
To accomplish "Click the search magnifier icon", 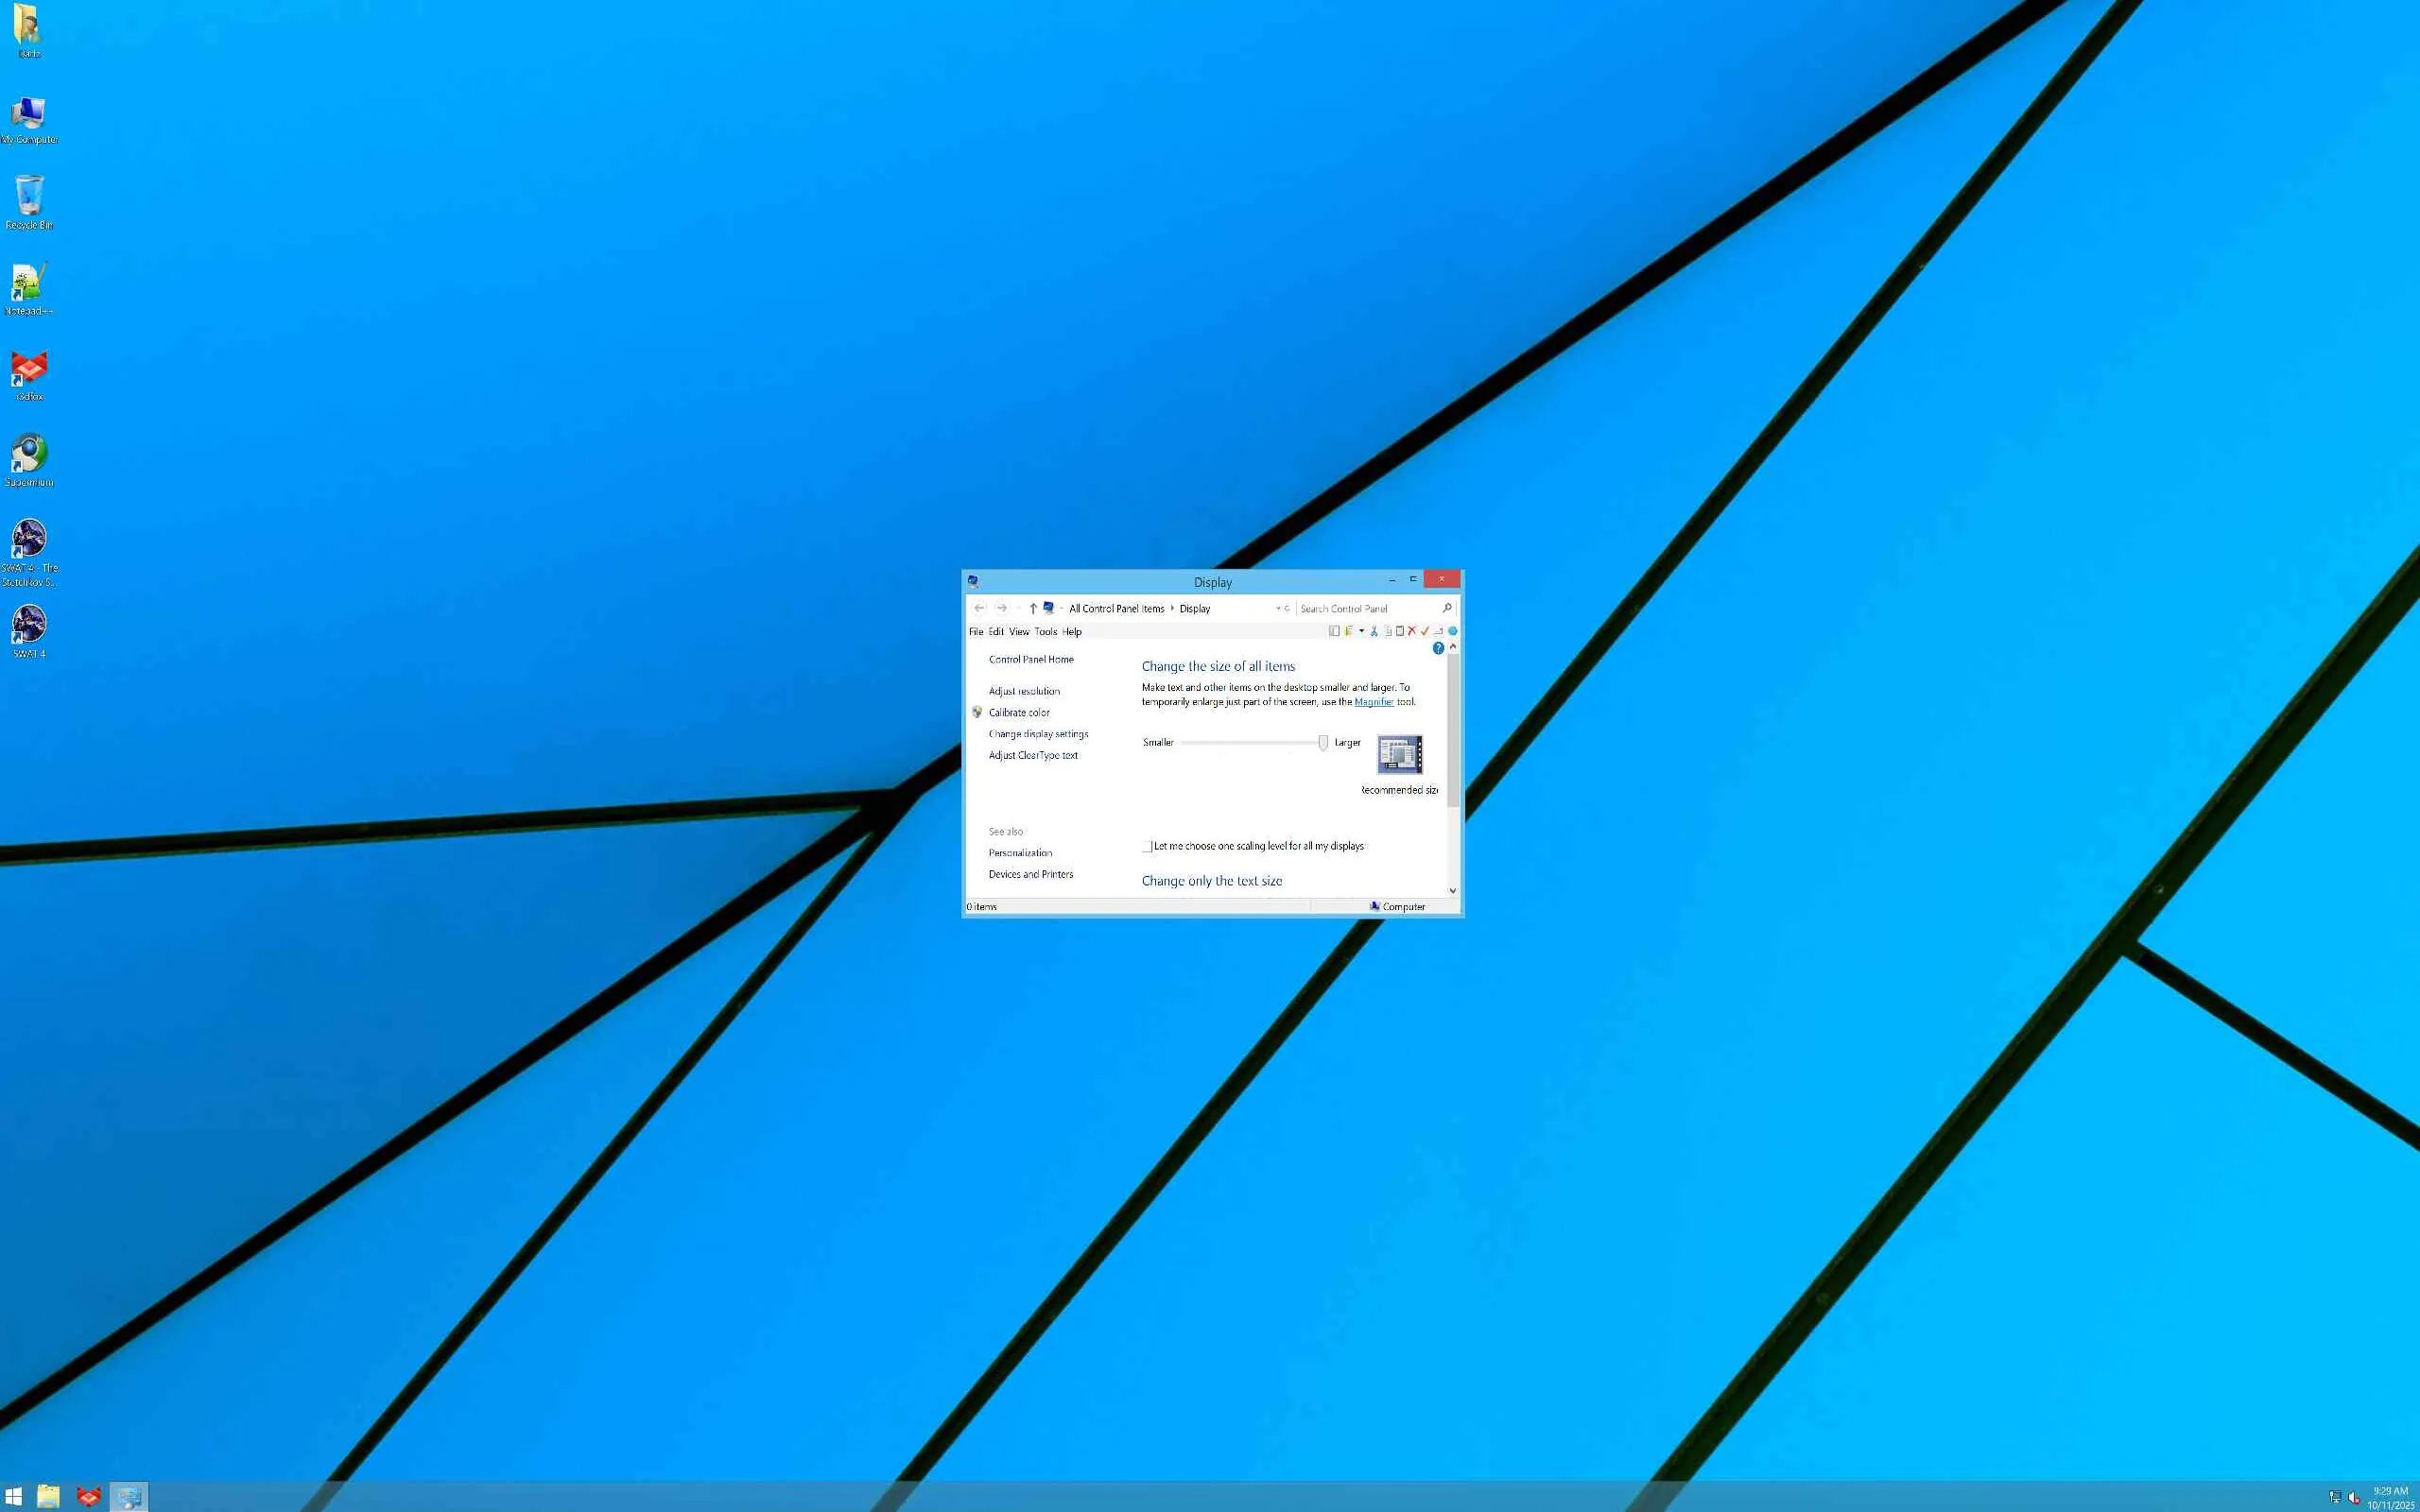I will click(1446, 608).
